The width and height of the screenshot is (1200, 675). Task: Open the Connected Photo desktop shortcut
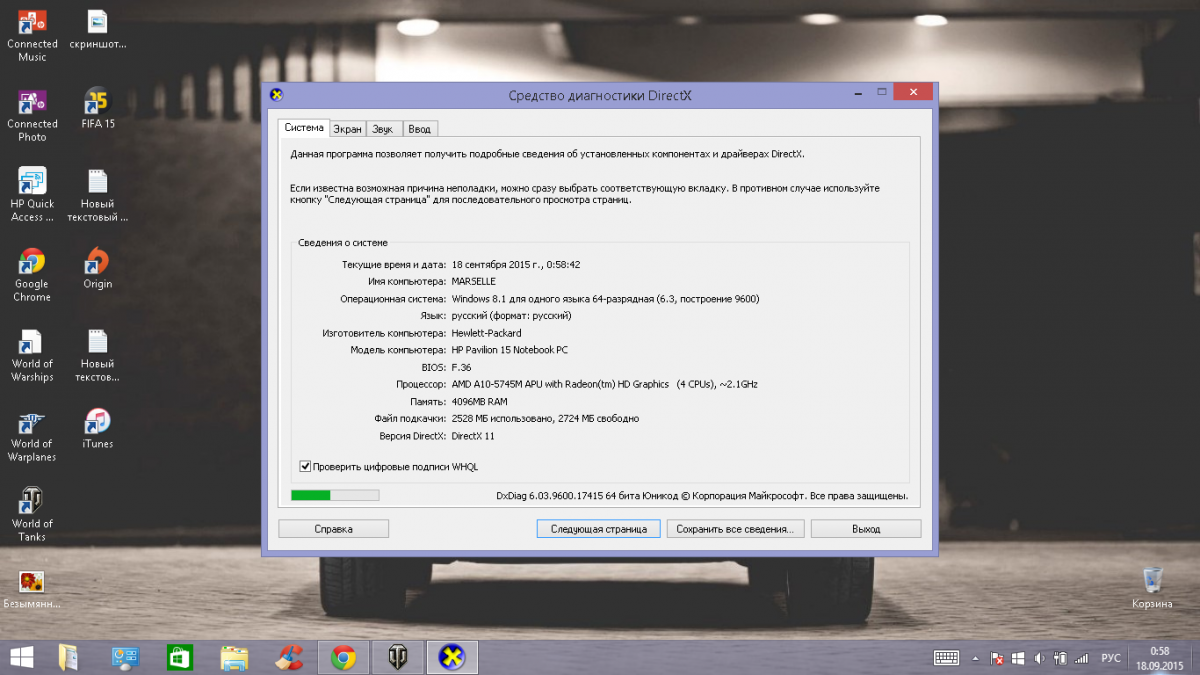pyautogui.click(x=32, y=114)
